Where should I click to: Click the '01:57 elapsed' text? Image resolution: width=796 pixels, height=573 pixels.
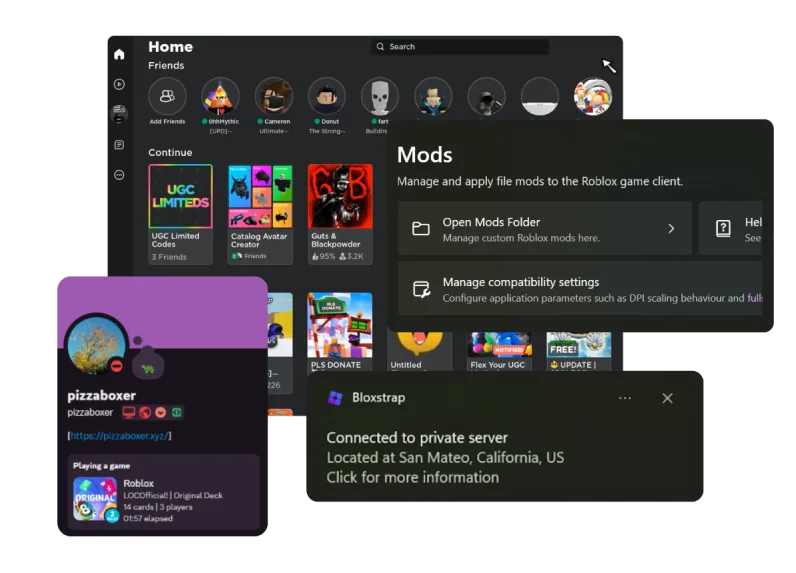(148, 518)
